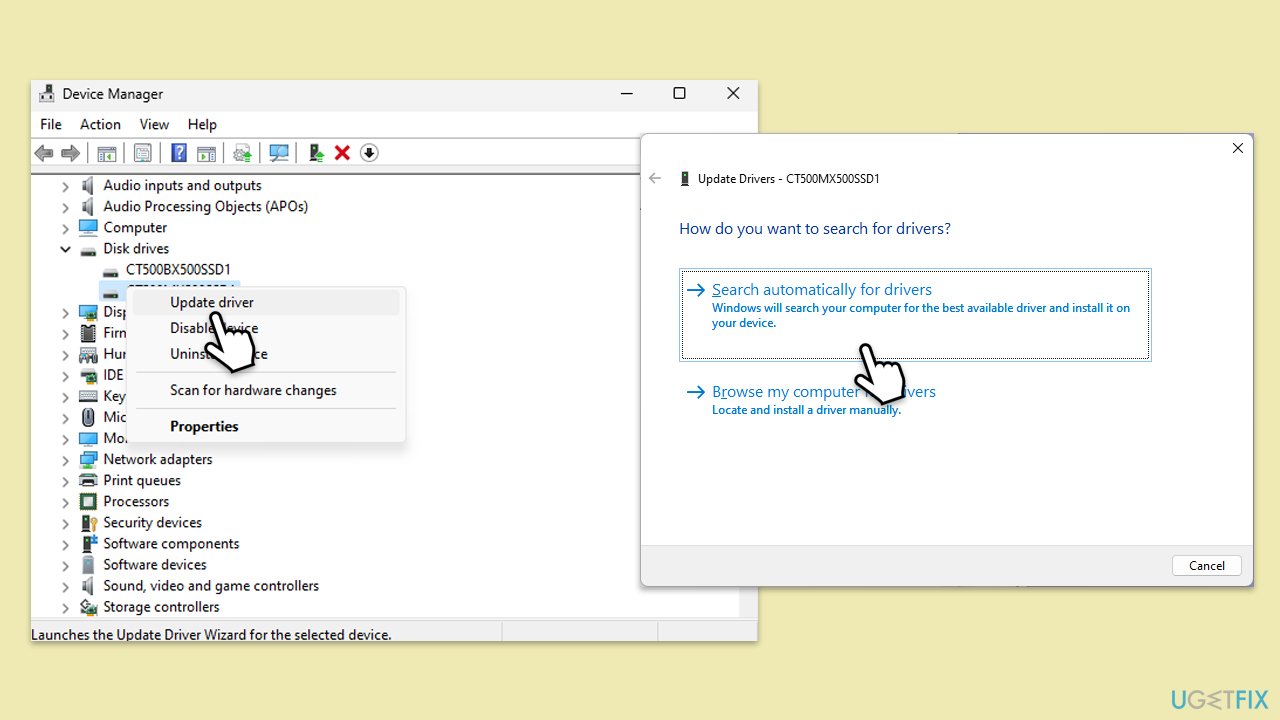Viewport: 1280px width, 720px height.
Task: Expand Audio inputs and outputs node
Action: pos(66,186)
